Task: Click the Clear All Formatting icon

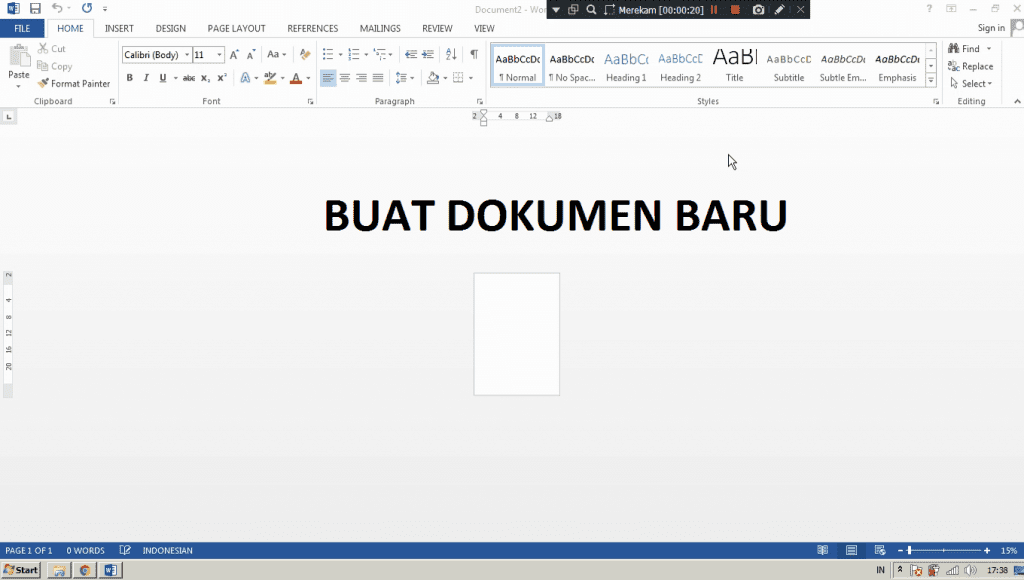Action: [x=305, y=54]
